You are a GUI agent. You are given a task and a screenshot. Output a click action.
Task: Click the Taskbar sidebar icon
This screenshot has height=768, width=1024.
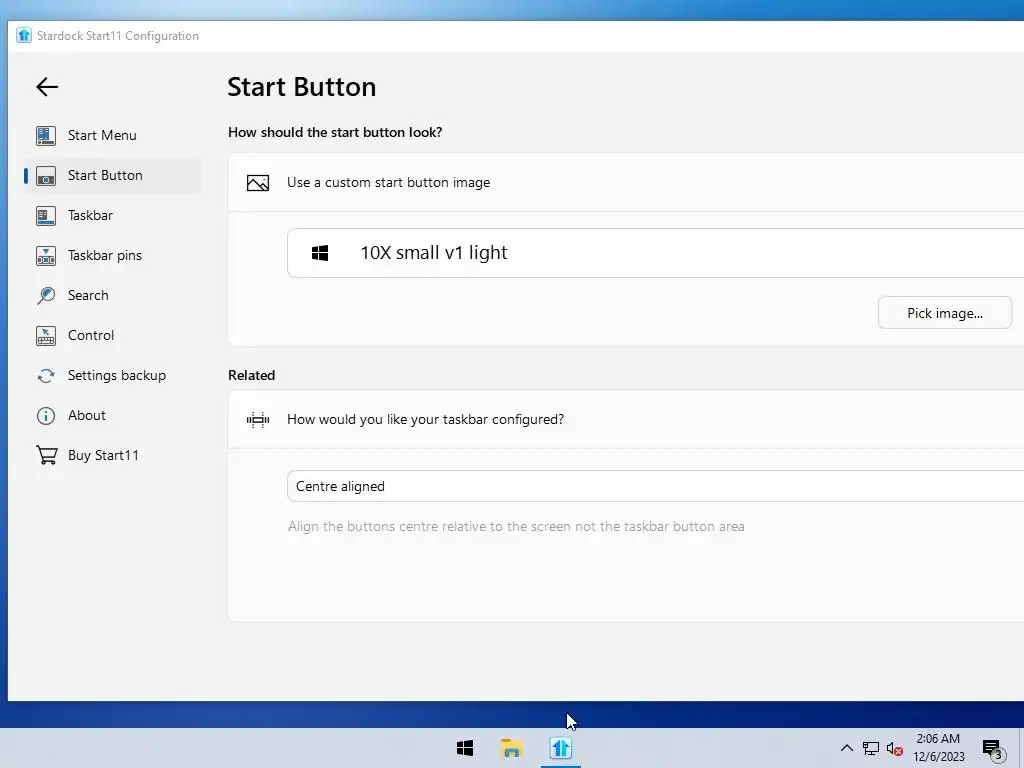pyautogui.click(x=46, y=216)
